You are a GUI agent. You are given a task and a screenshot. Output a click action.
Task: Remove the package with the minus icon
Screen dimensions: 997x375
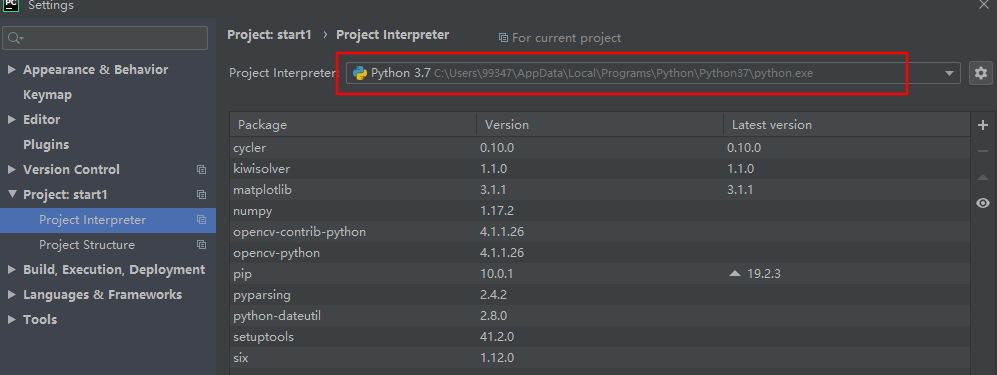[982, 151]
